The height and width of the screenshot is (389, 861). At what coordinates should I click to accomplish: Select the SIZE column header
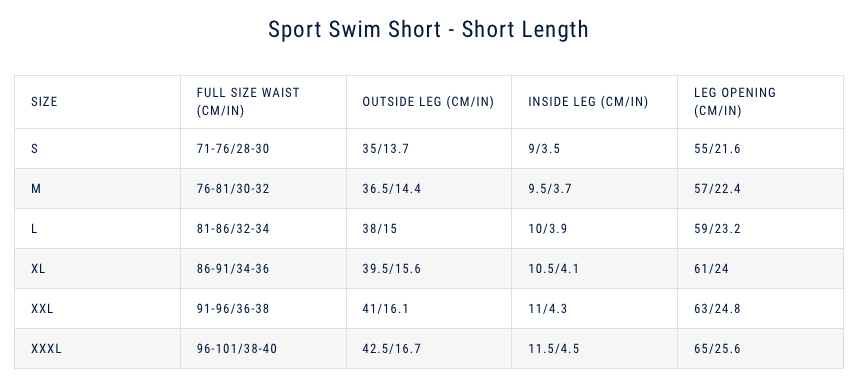tap(44, 102)
